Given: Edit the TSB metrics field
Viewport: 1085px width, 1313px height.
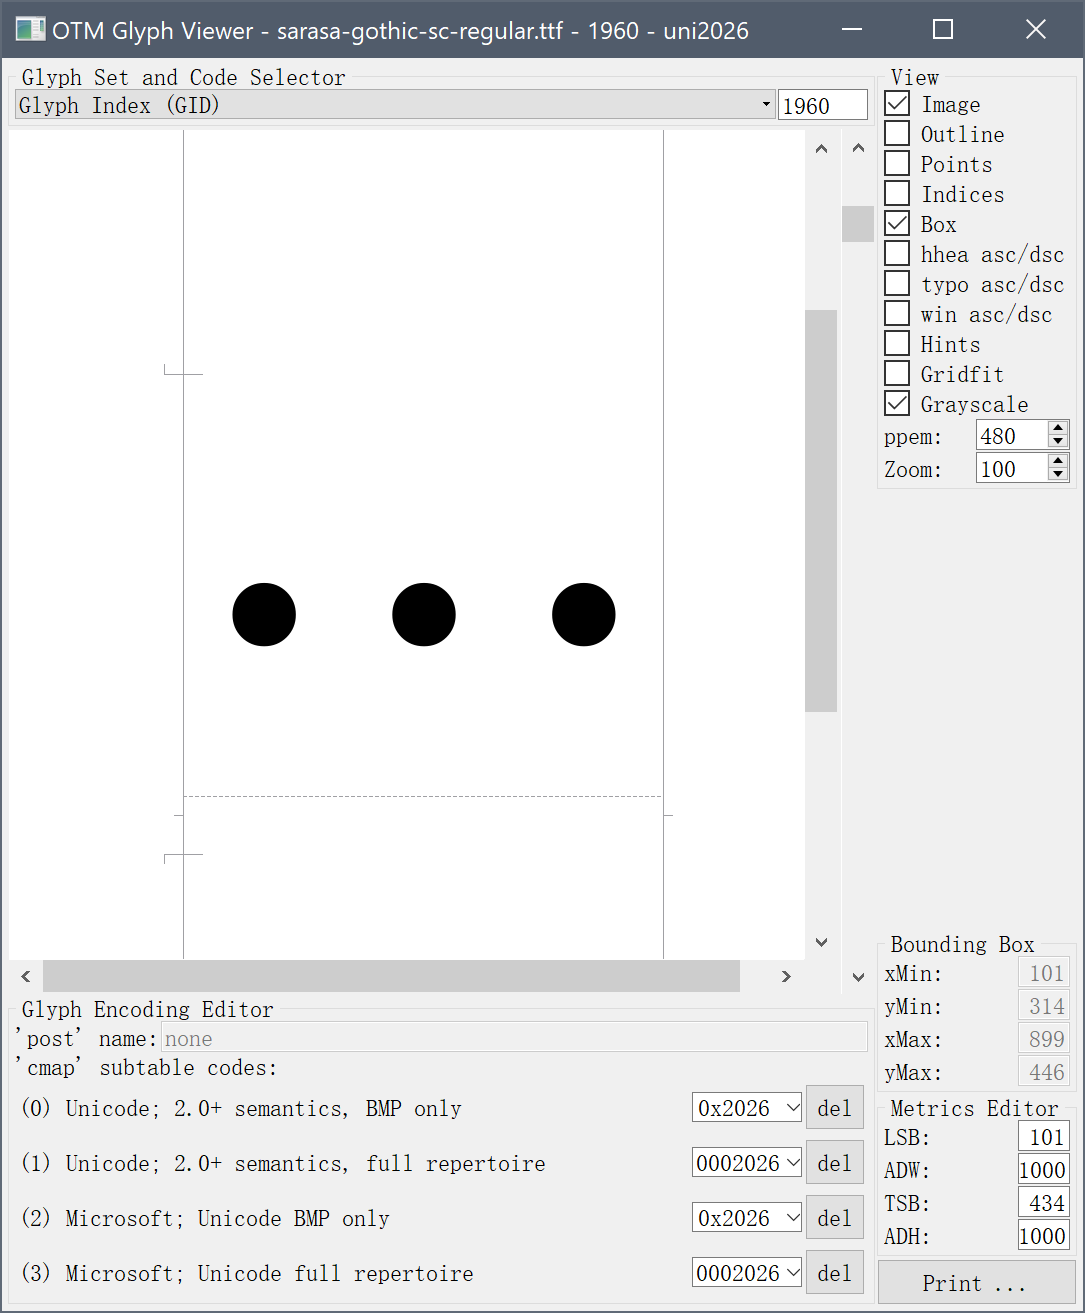Looking at the screenshot, I should pos(1044,1203).
